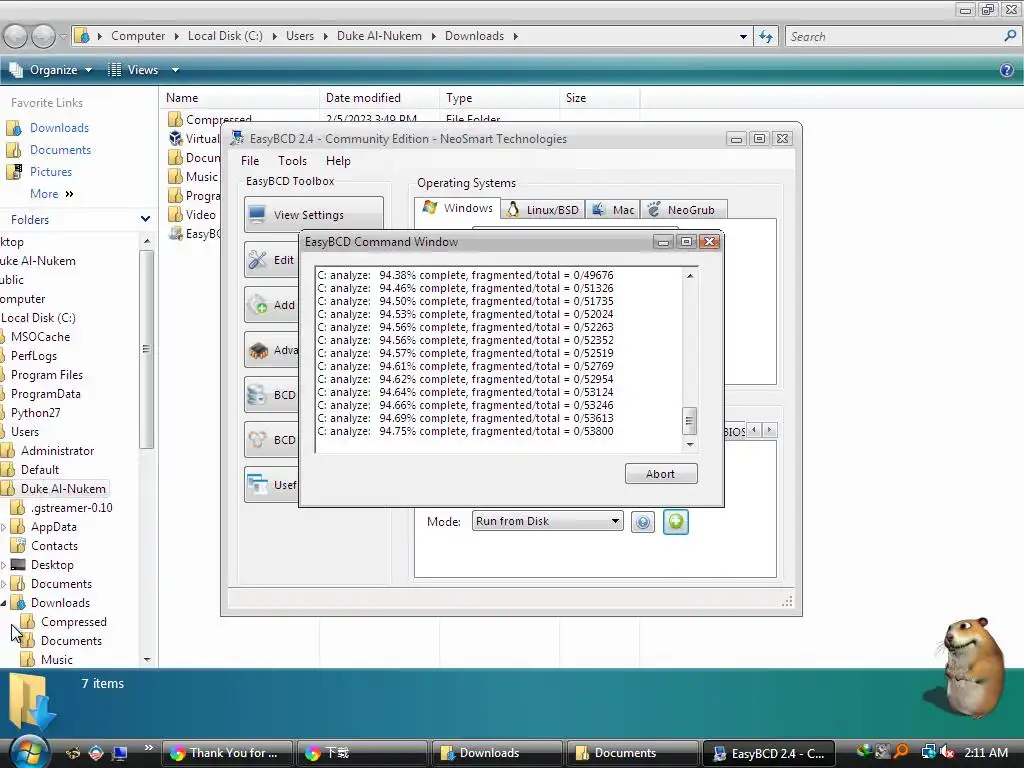1024x768 pixels.
Task: Open Pictures in Favorite Links
Action: click(x=50, y=172)
